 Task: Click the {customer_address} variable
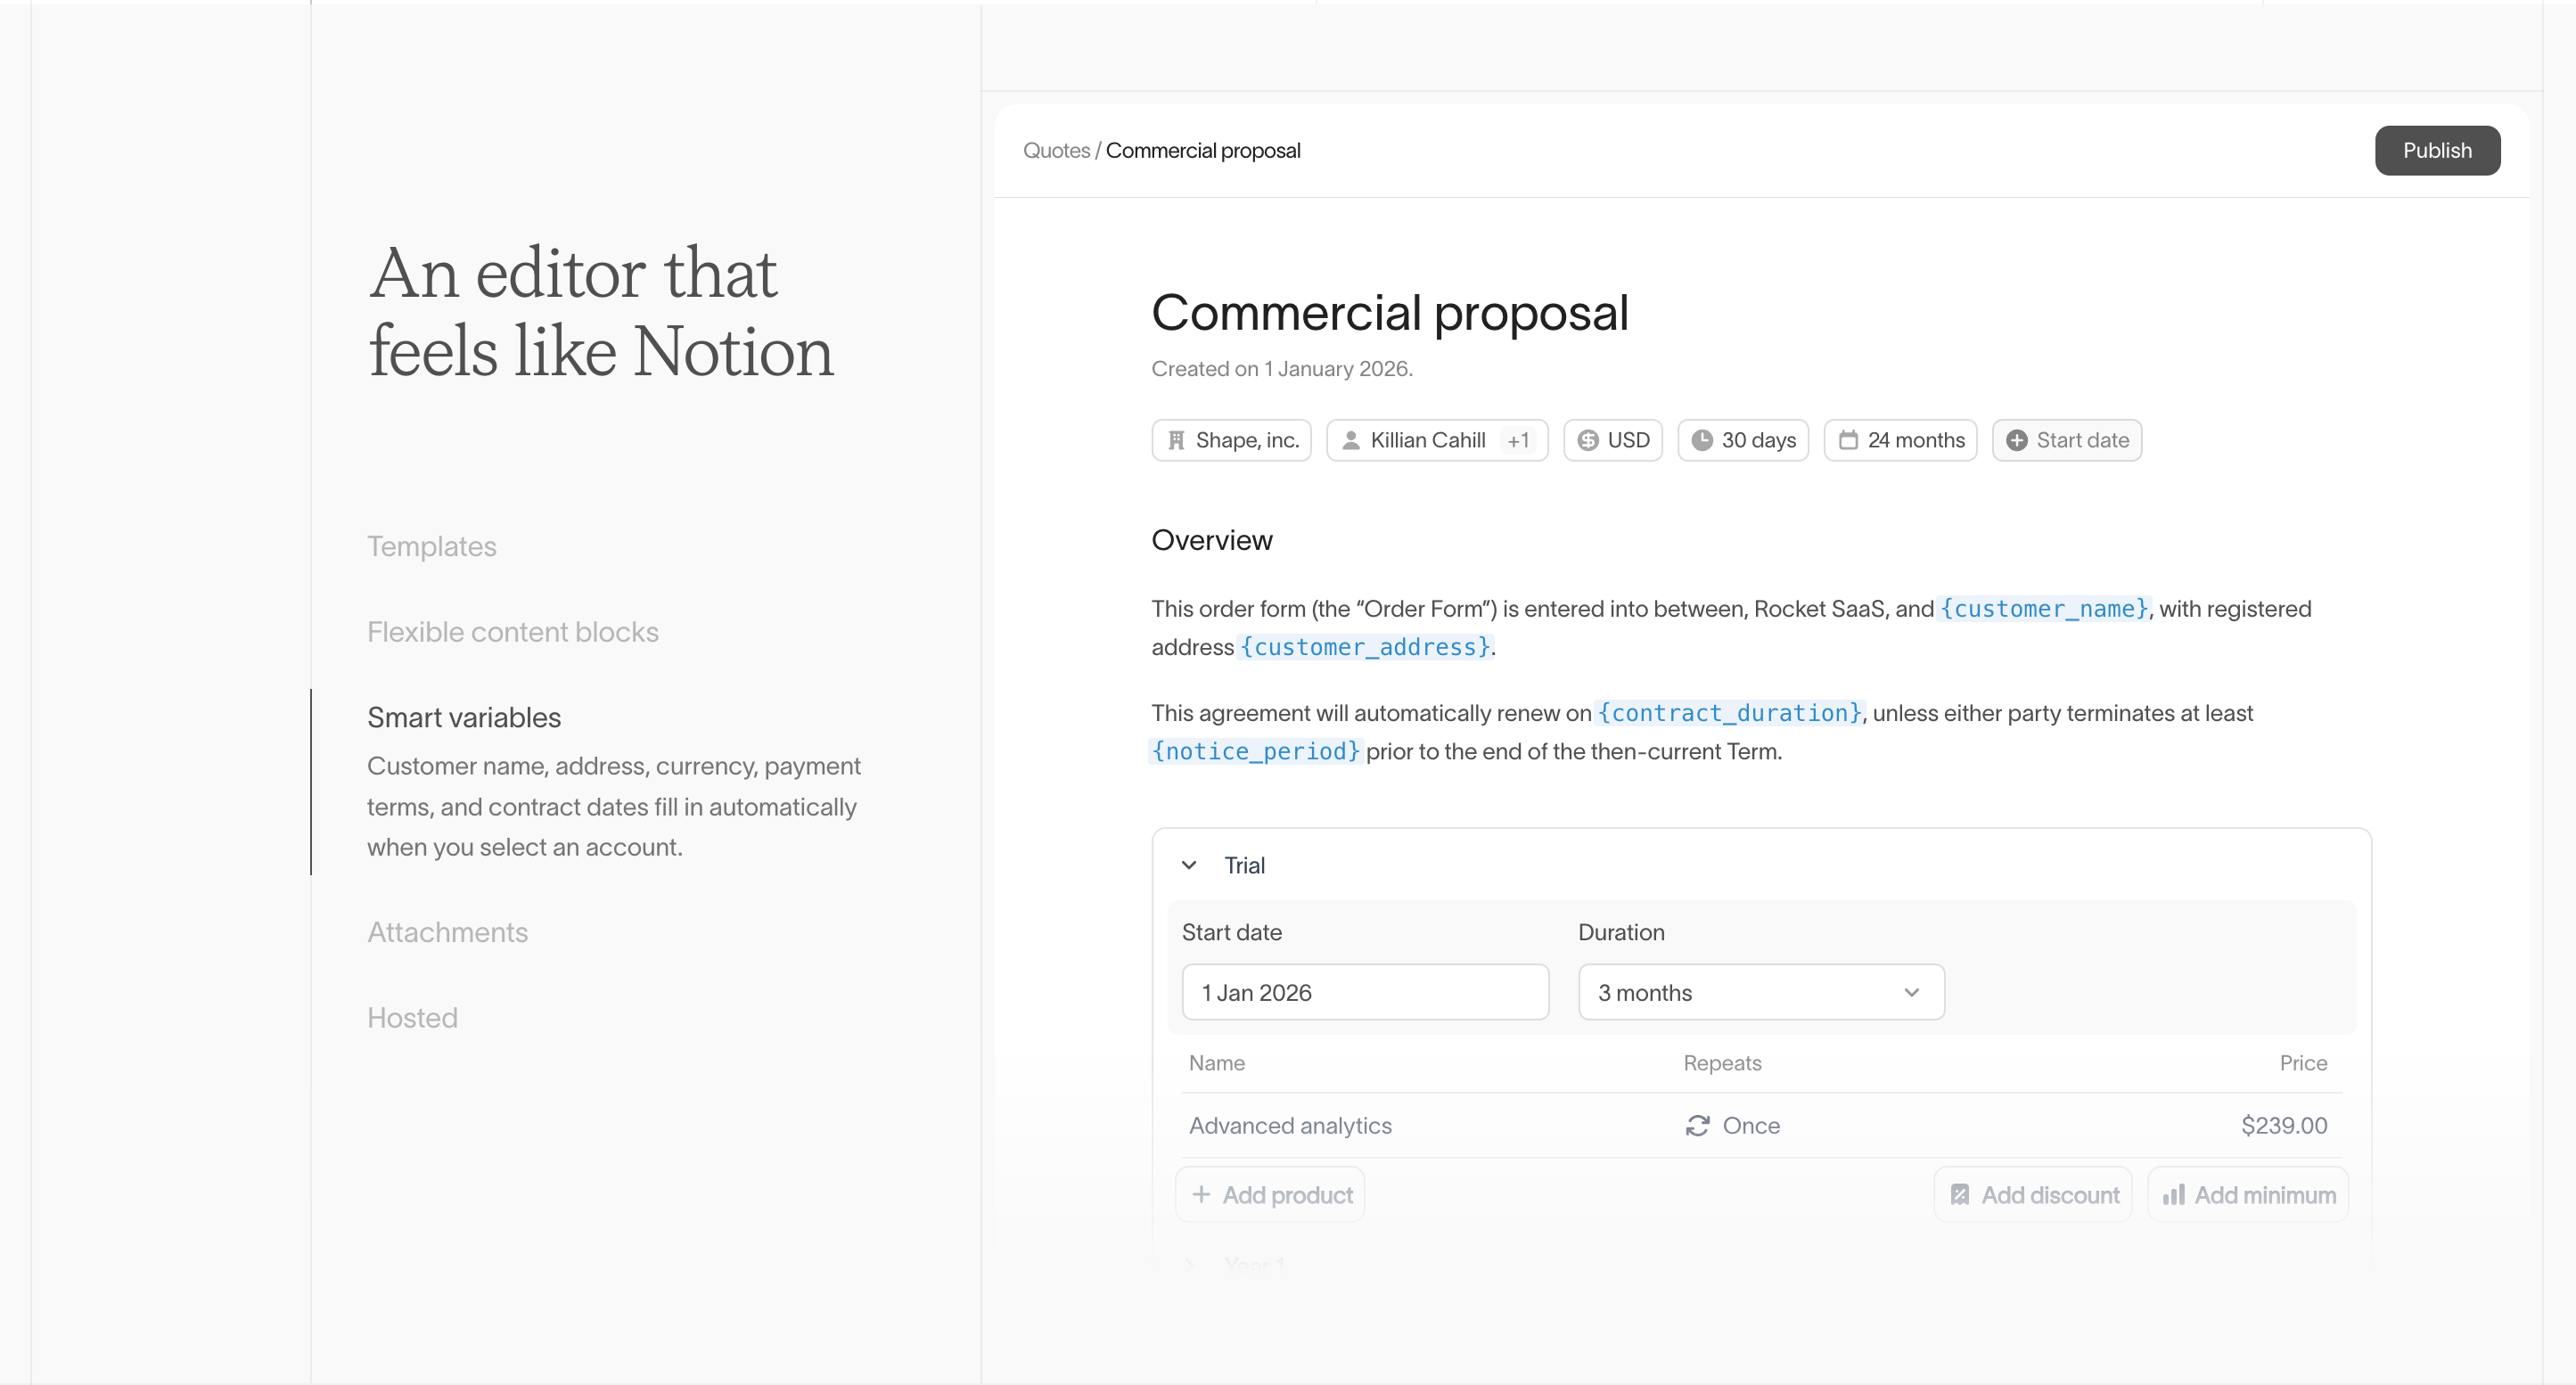click(x=1365, y=647)
